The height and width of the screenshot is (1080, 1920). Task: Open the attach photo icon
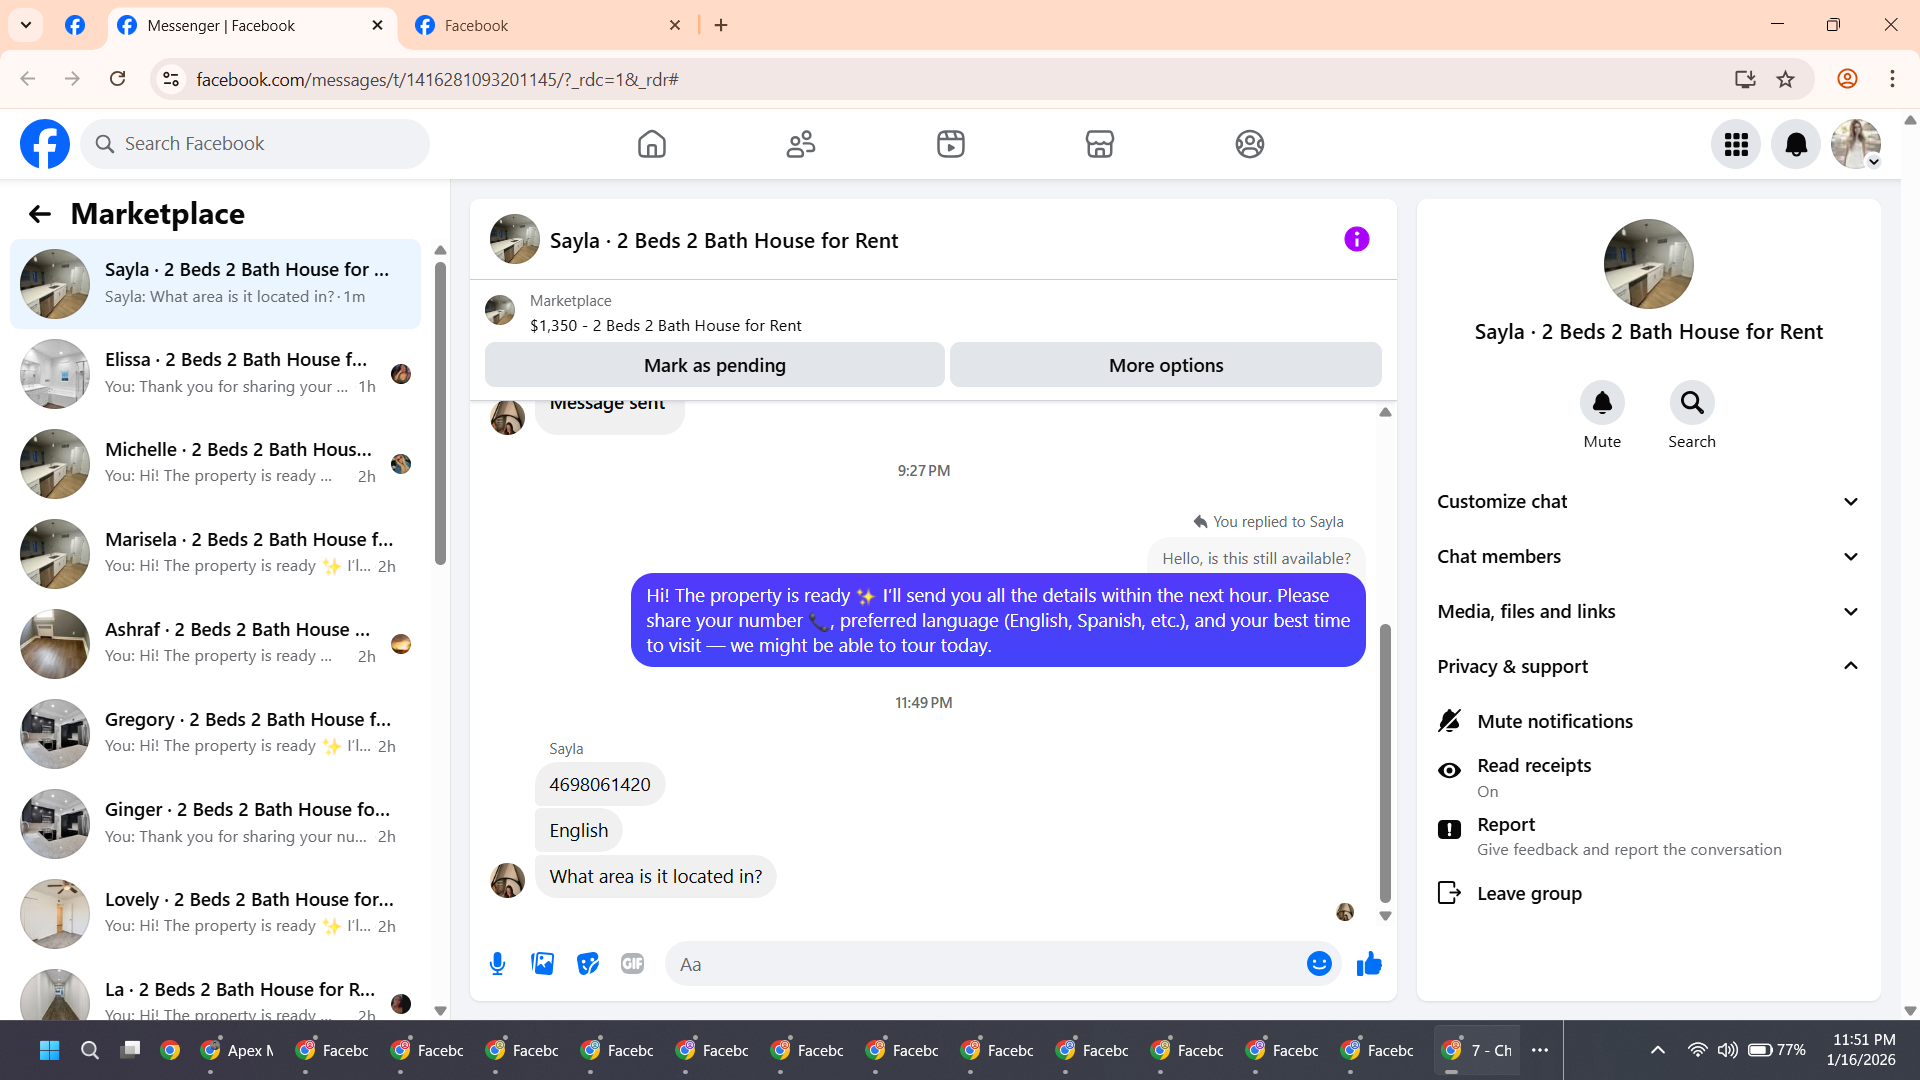tap(542, 964)
